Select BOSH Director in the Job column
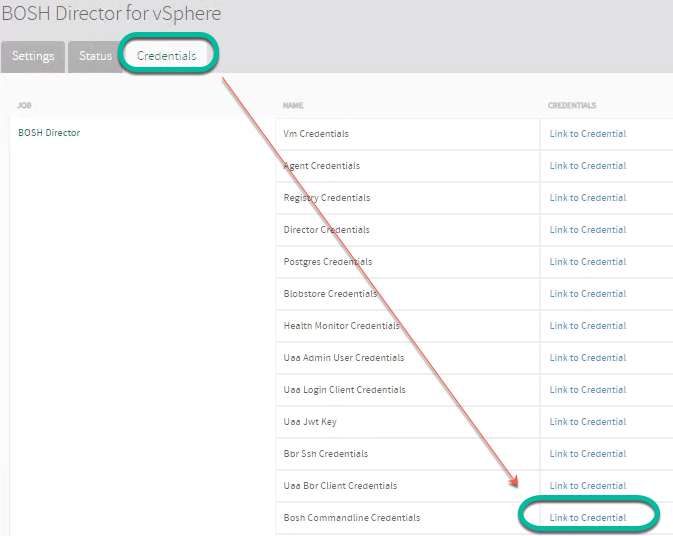Screen dimensions: 673x536 [x=49, y=133]
